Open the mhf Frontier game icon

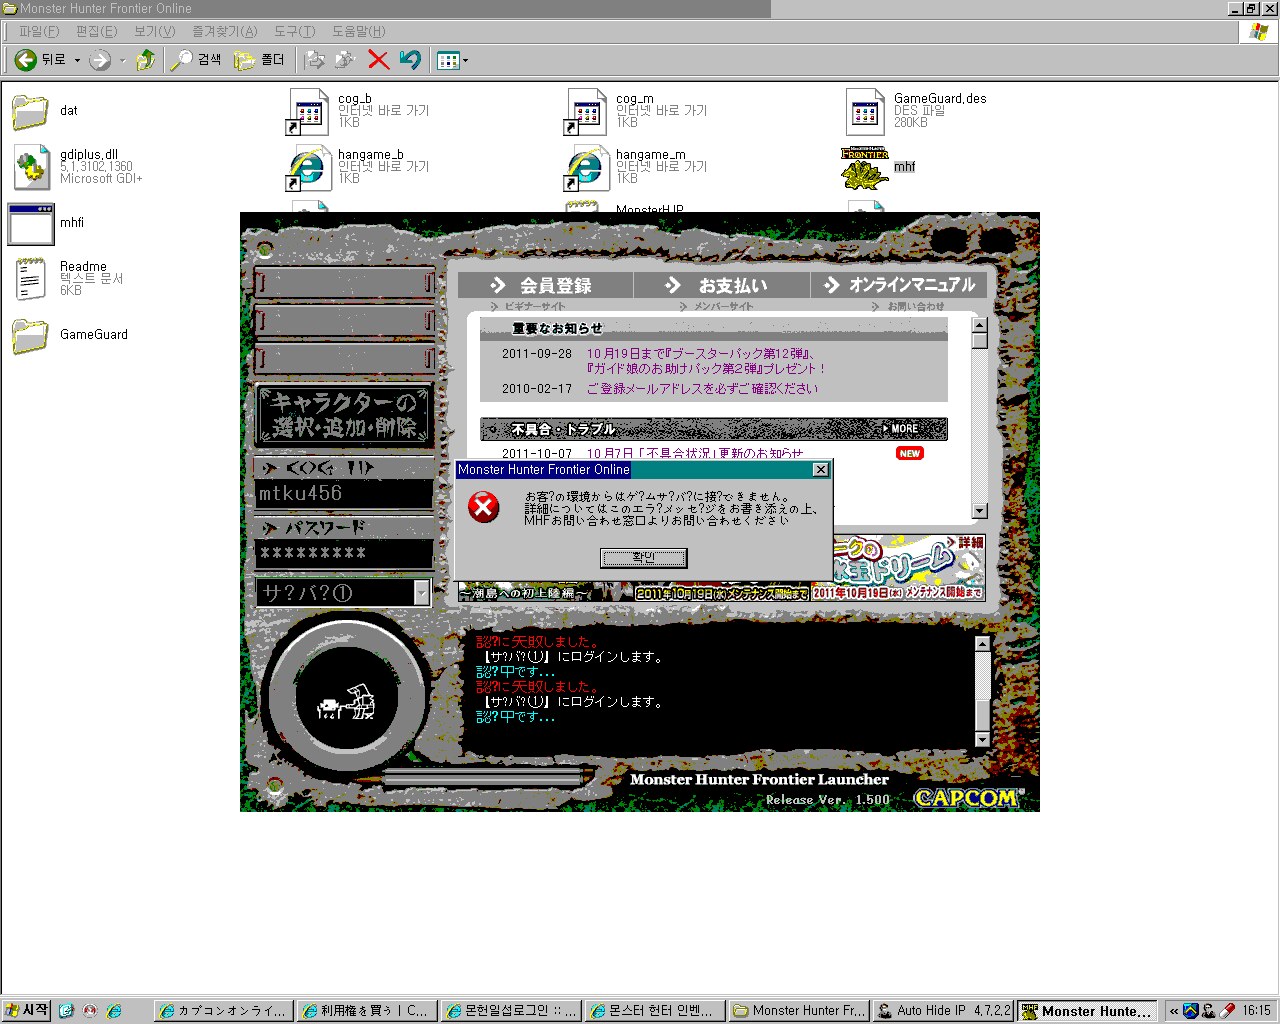click(865, 168)
